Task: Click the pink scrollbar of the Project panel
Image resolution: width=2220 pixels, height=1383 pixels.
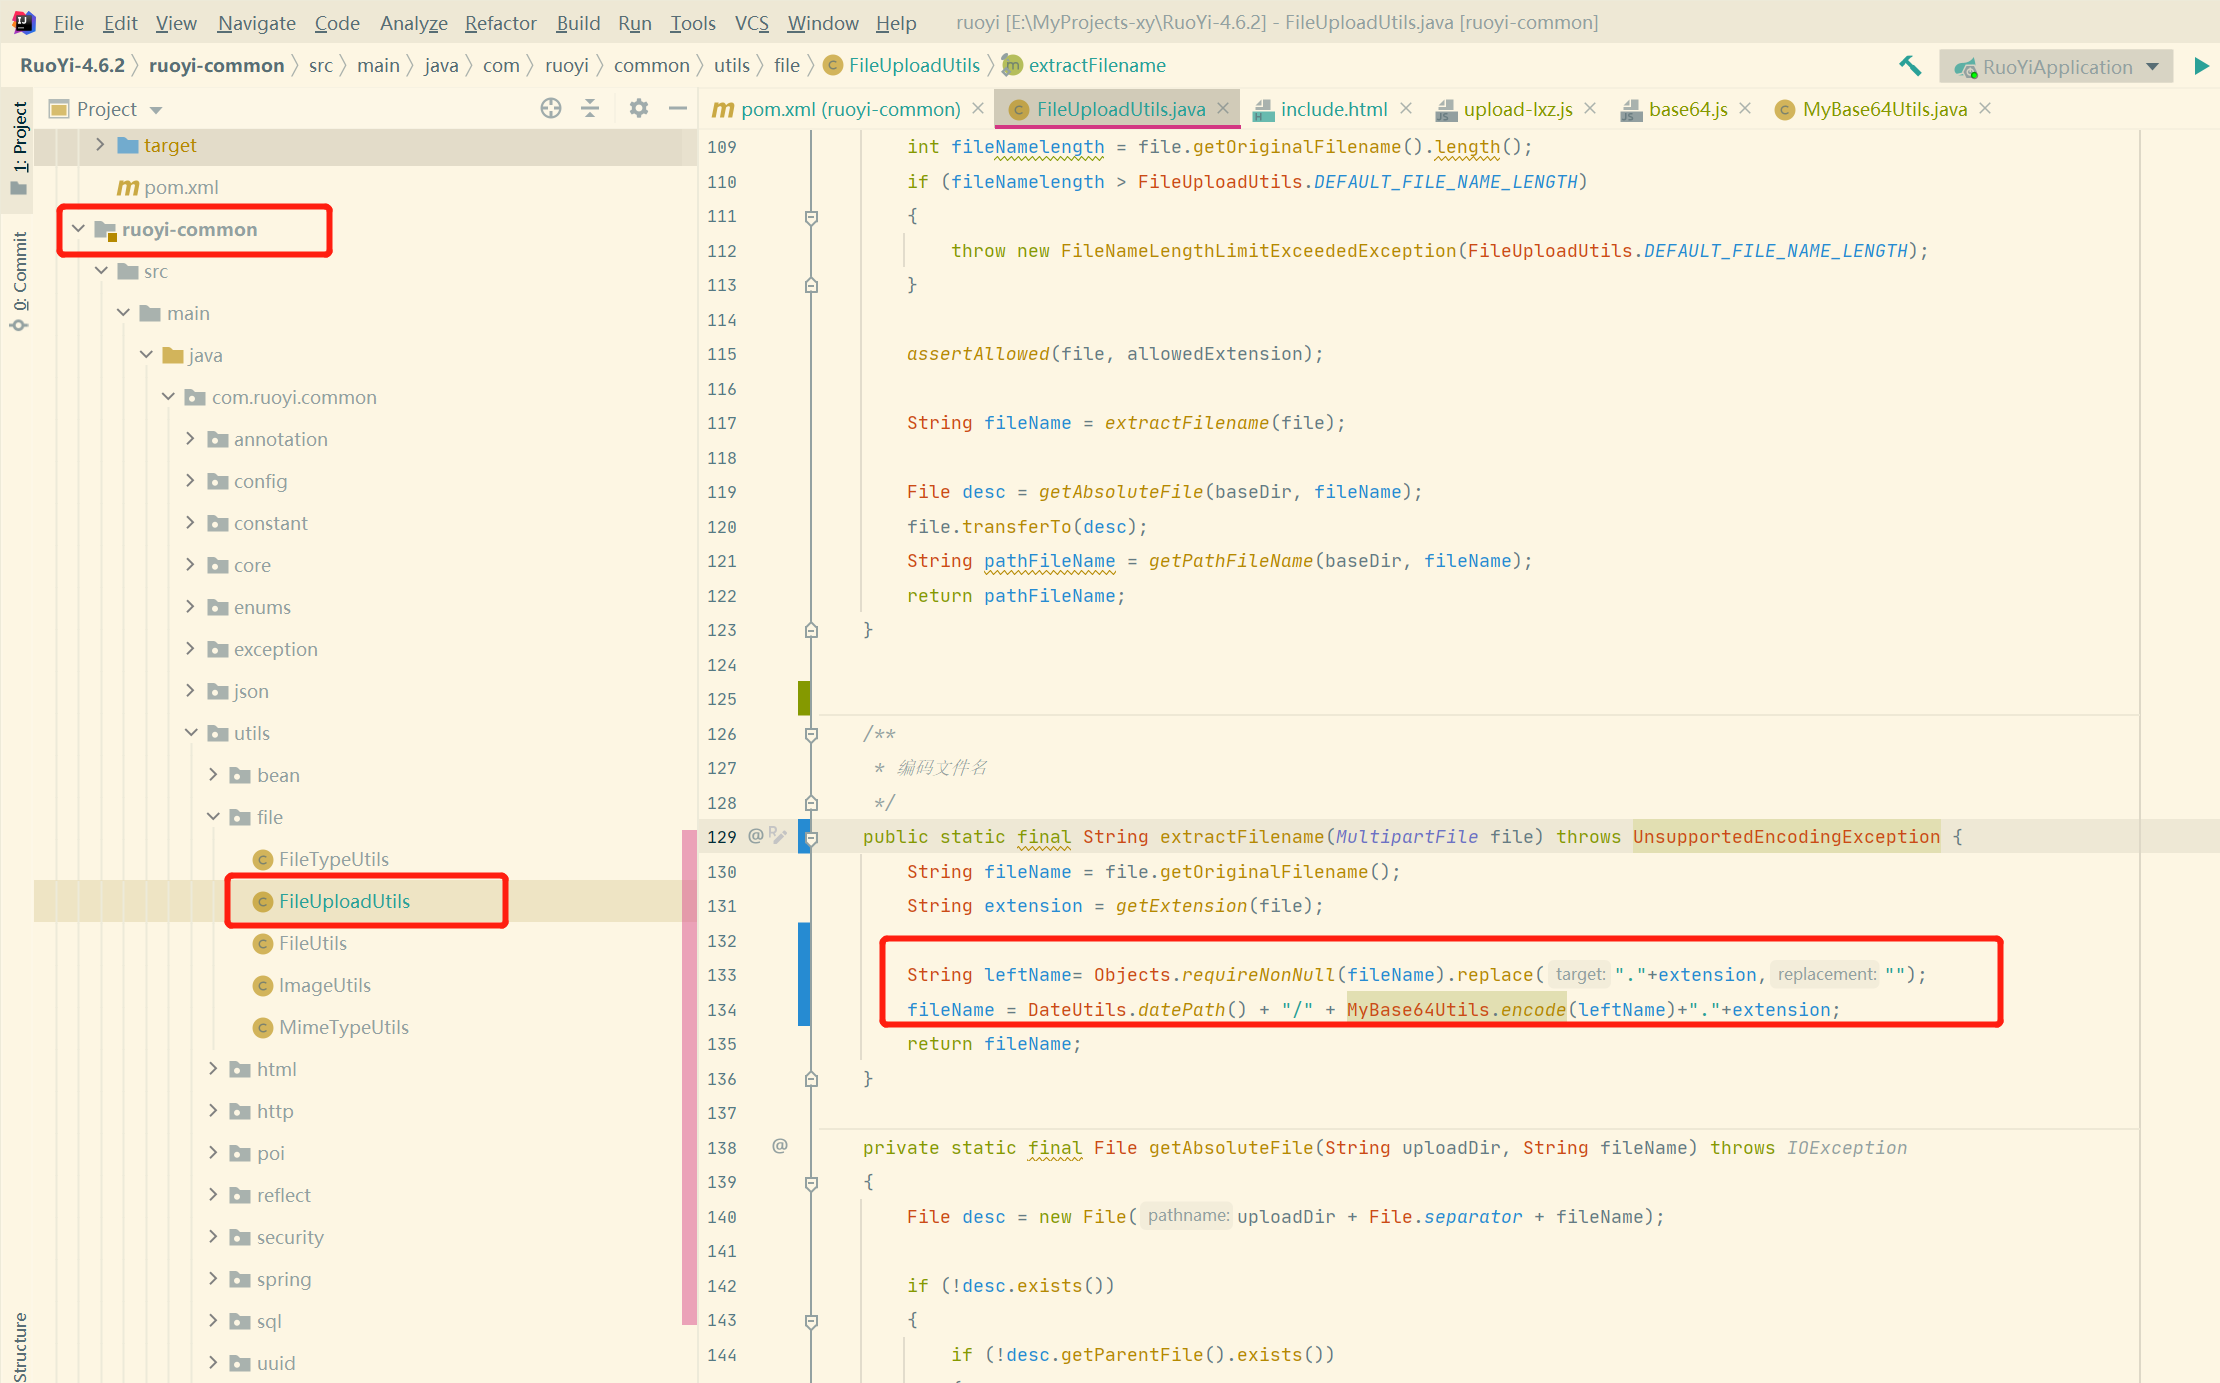Action: [689, 1077]
